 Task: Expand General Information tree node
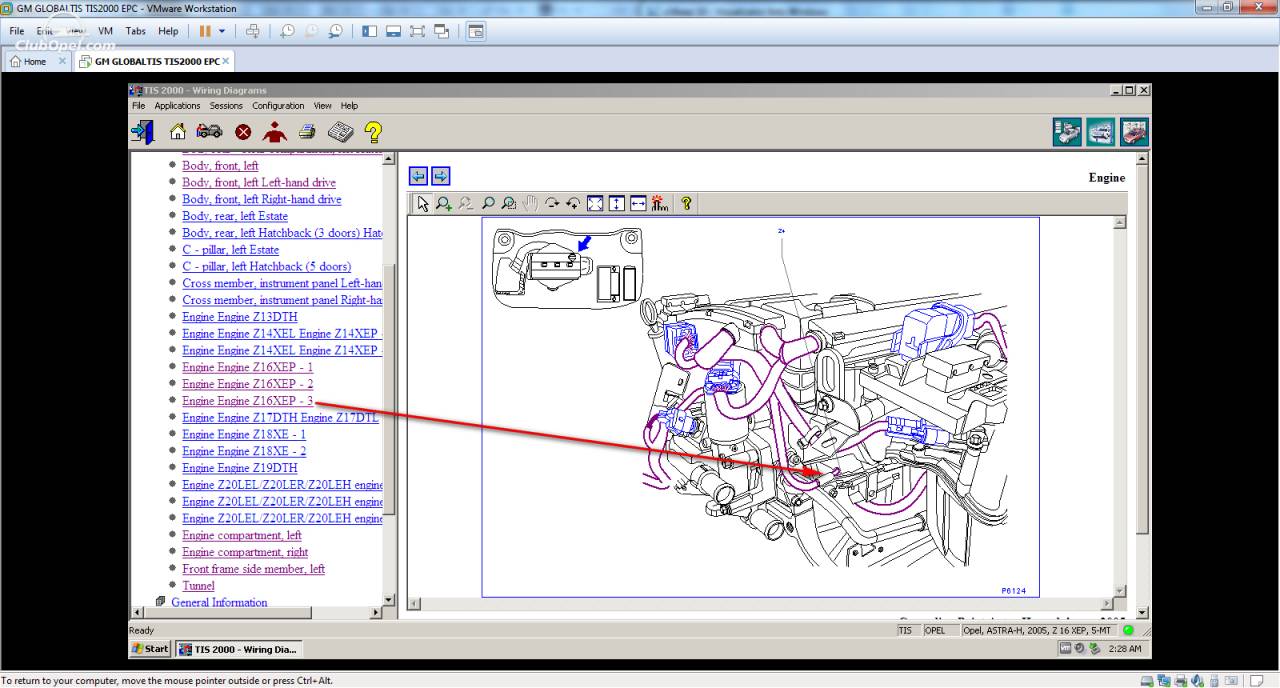[161, 602]
